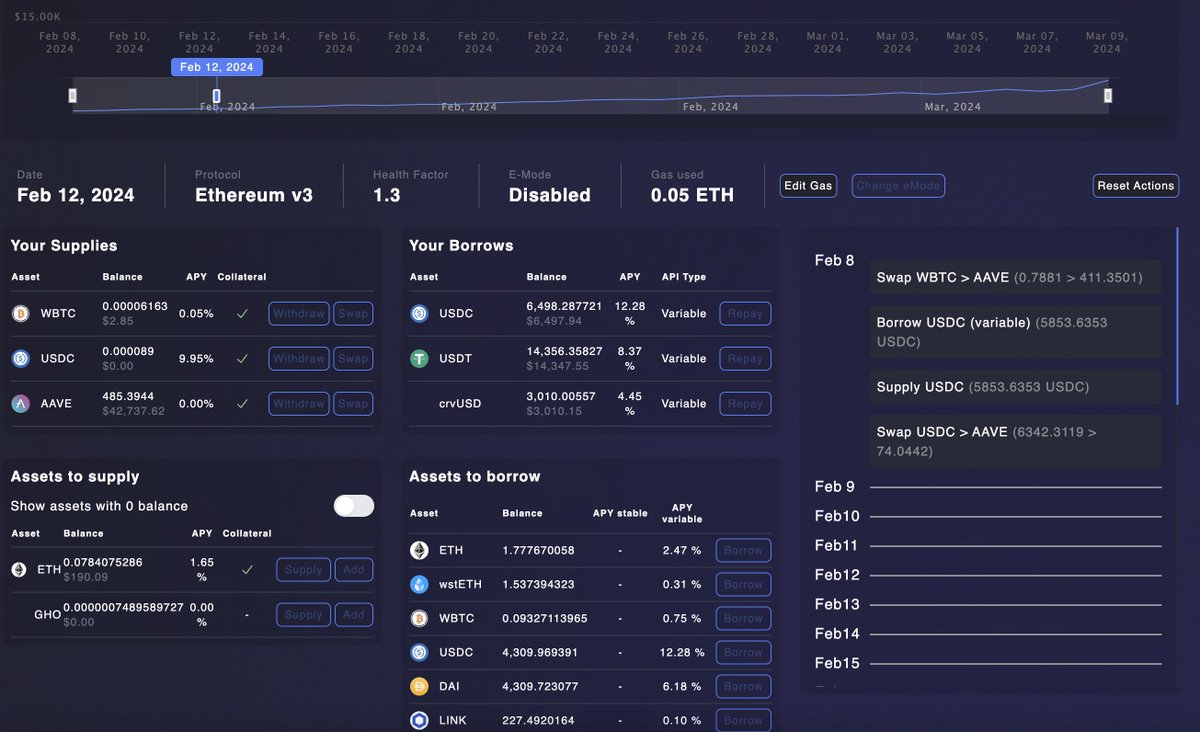
Task: Click the Health Factor value 1.3
Action: 387,195
